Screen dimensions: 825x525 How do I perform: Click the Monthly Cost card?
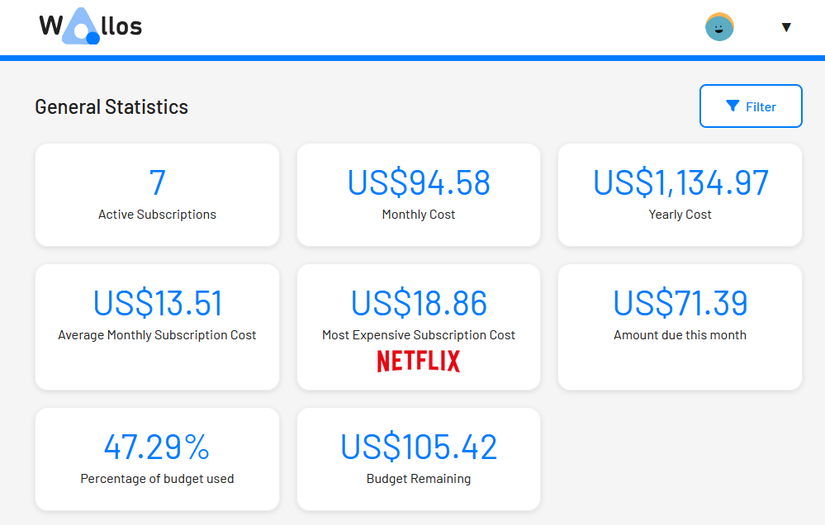(x=418, y=195)
